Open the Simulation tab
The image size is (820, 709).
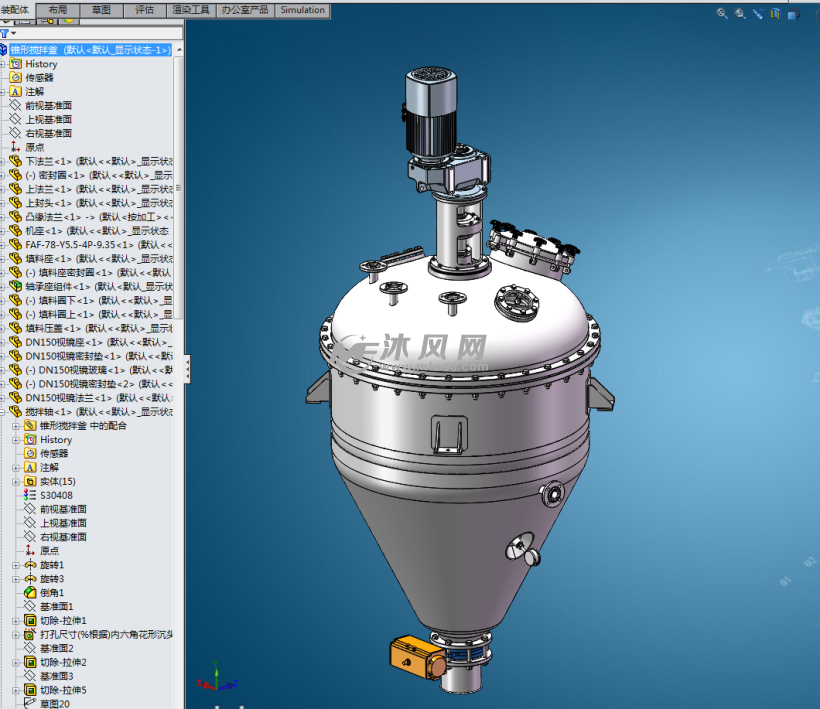(x=302, y=10)
